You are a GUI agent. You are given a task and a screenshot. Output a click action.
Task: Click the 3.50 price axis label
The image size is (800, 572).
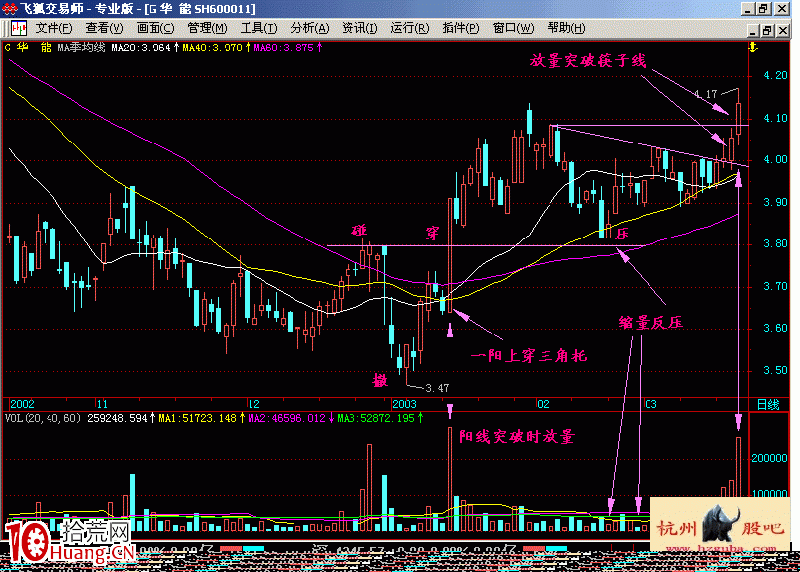tap(775, 370)
